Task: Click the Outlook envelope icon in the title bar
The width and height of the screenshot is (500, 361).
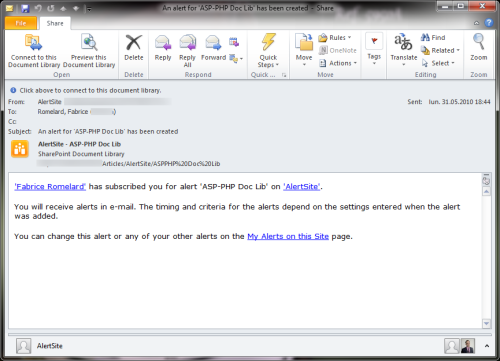Action: 9,8
